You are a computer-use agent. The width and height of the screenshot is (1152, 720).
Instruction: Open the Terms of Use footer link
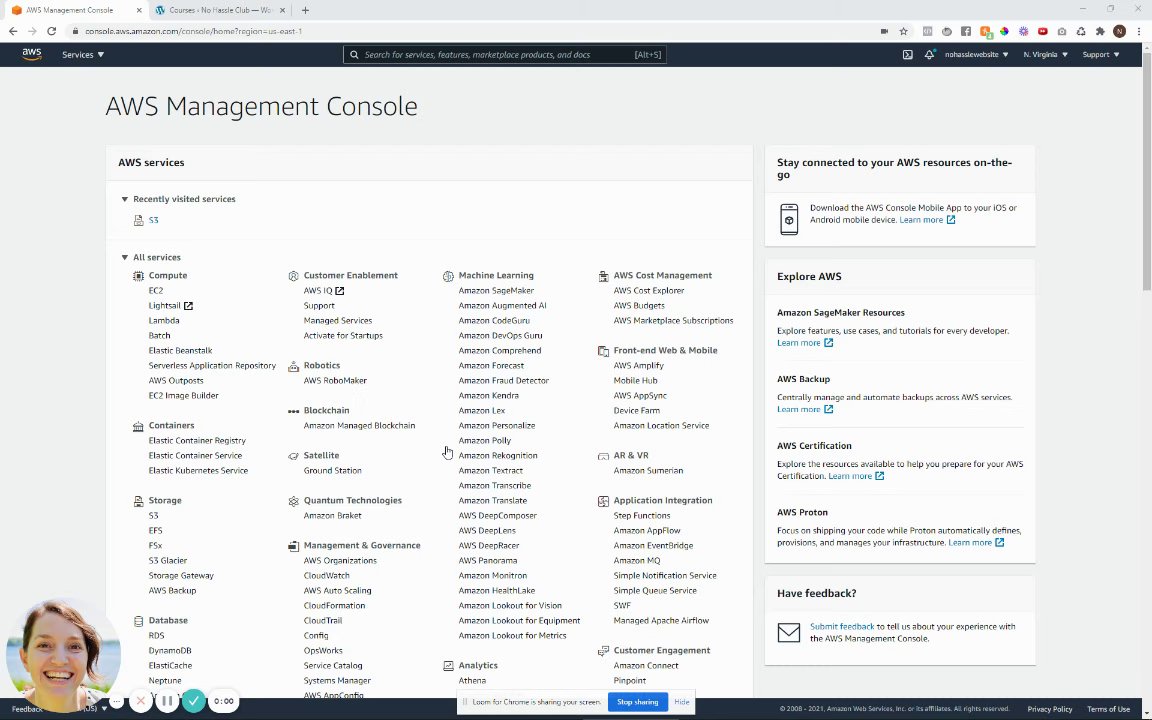(x=1108, y=709)
